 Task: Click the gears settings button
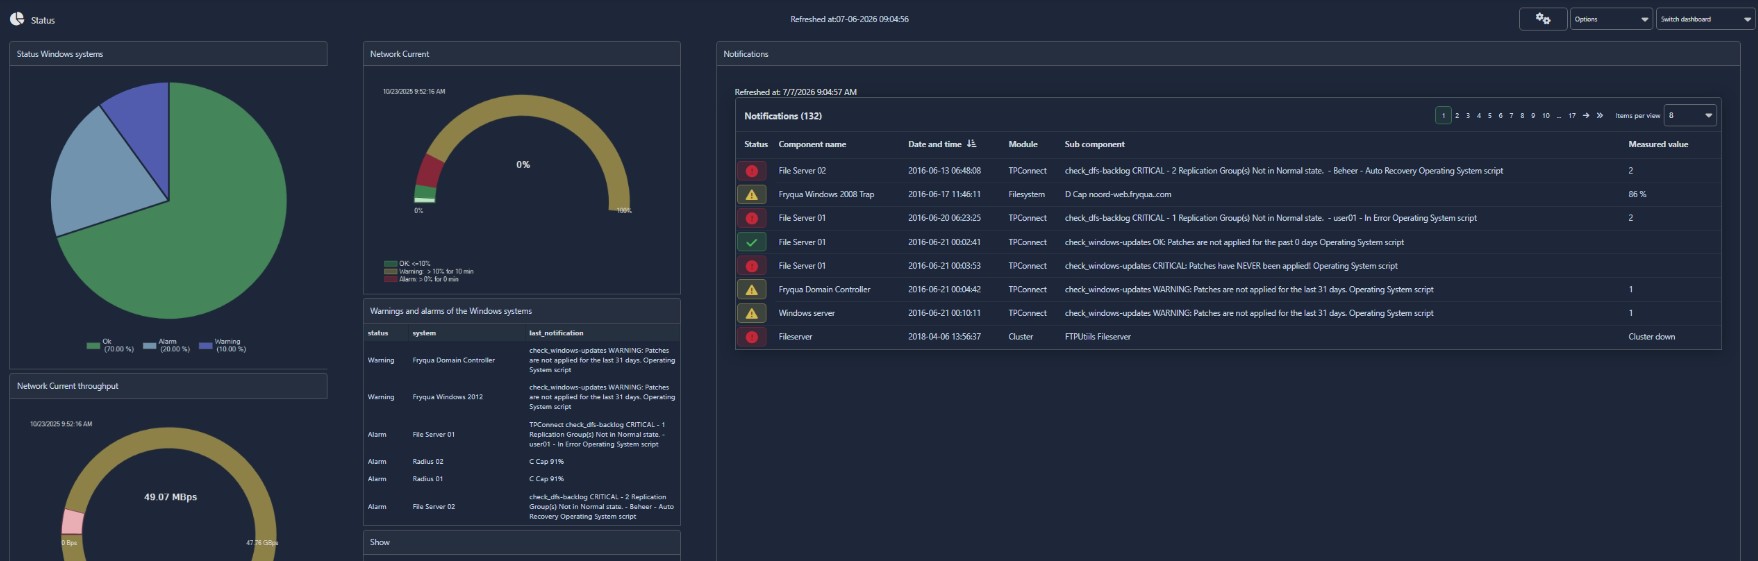coord(1542,19)
